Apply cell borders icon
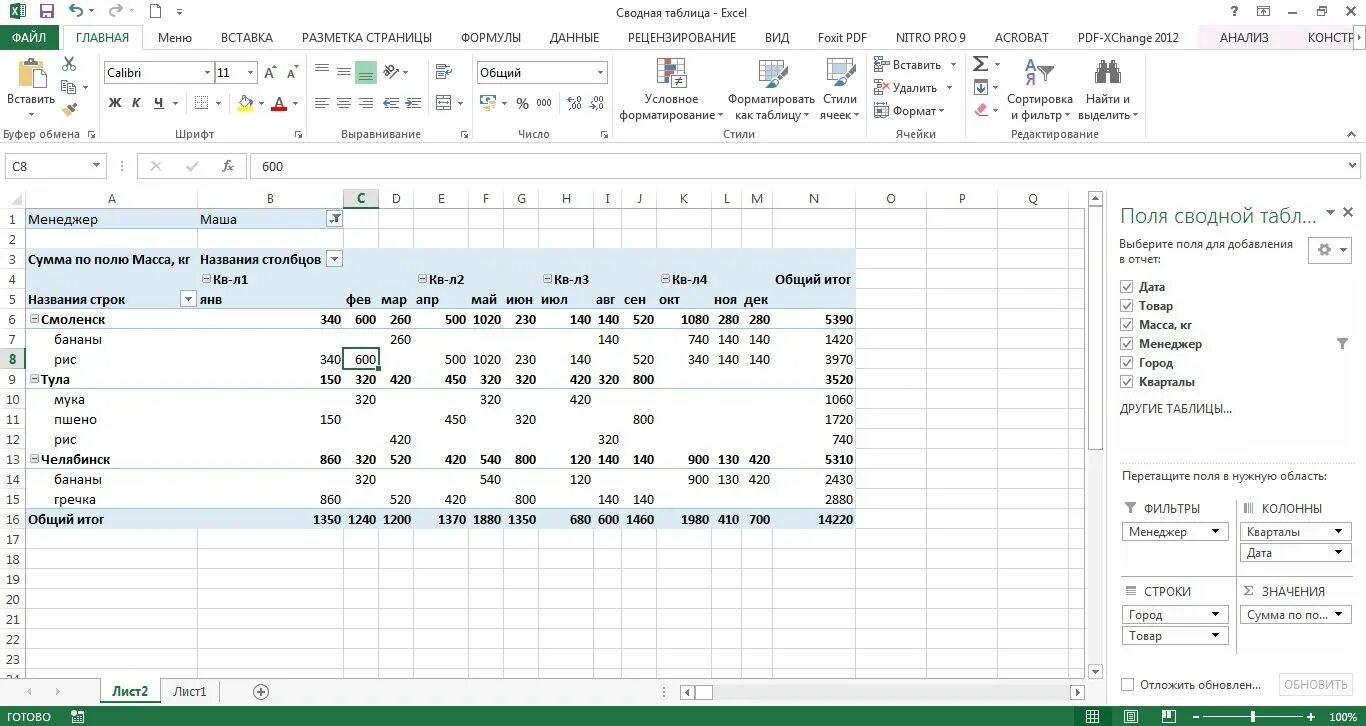The image size is (1366, 726). [x=201, y=103]
